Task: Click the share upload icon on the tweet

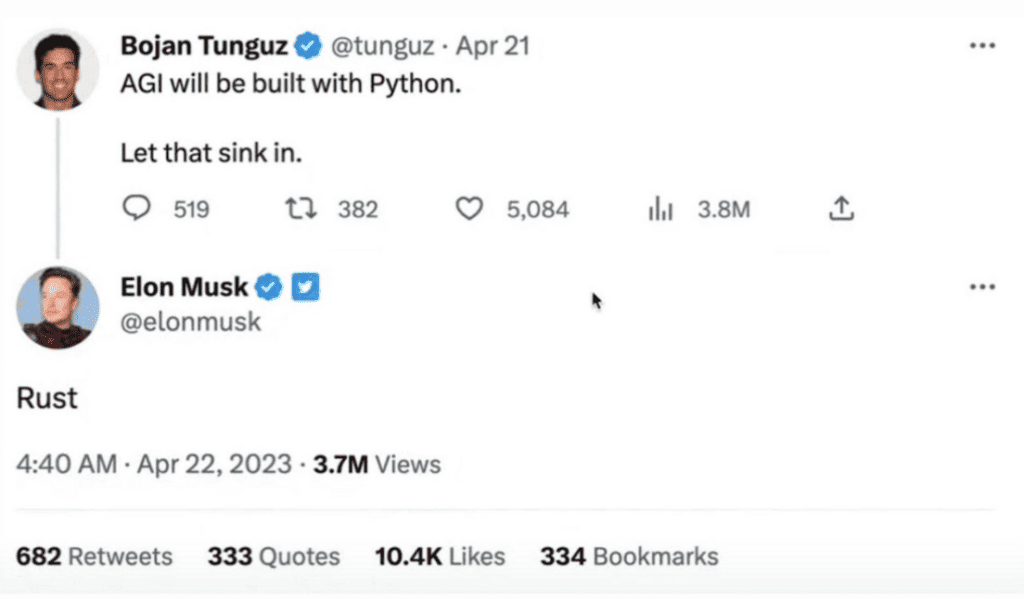Action: 842,209
